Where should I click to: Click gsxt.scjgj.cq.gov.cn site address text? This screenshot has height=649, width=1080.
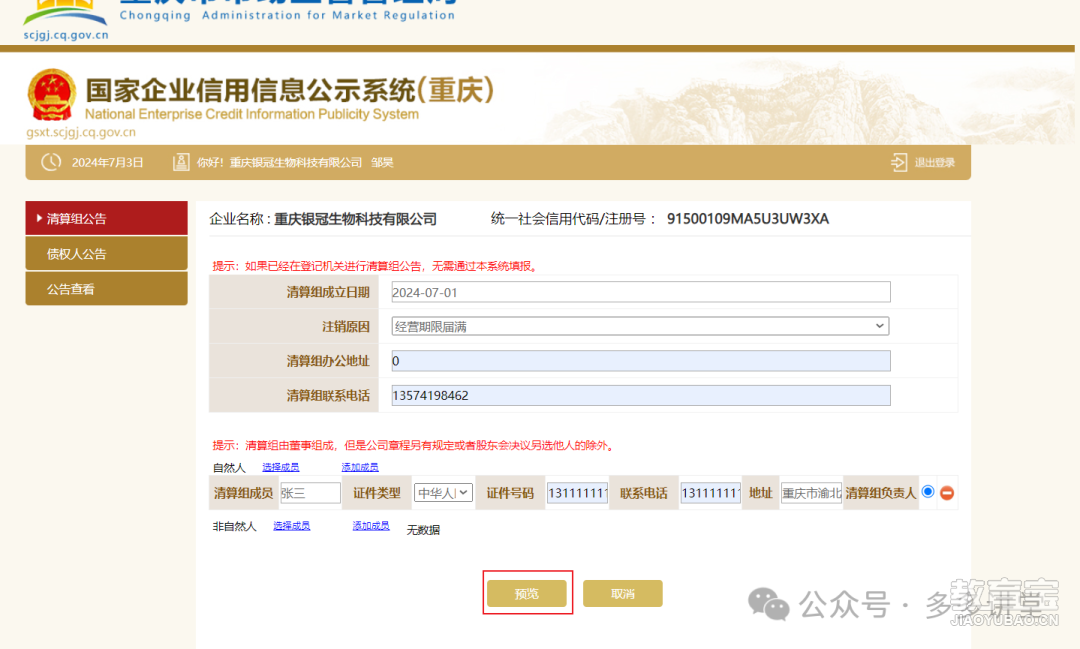pos(81,132)
